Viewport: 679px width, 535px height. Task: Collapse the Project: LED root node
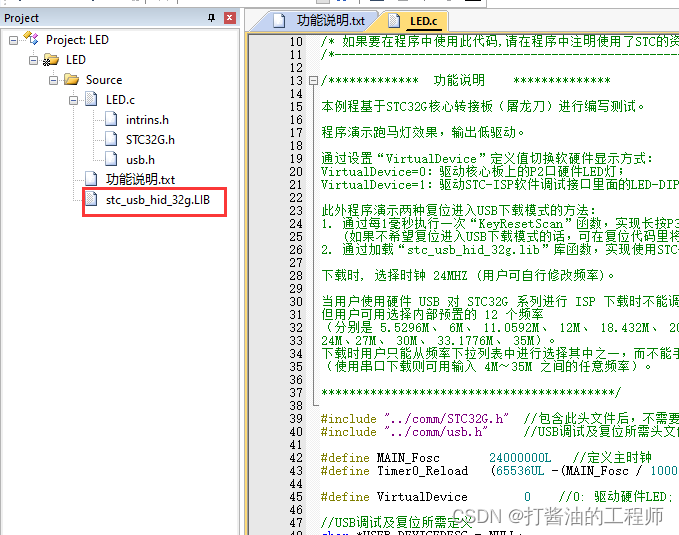tap(13, 40)
